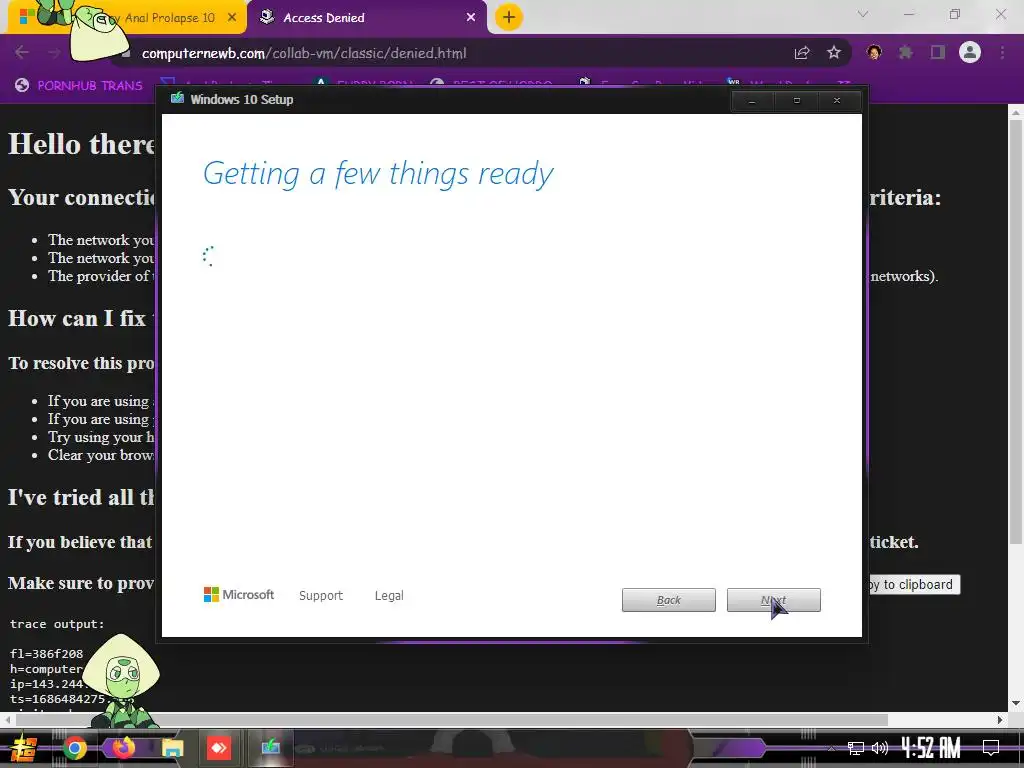The height and width of the screenshot is (768, 1024).
Task: Open a new tab with the plus button
Action: point(508,17)
